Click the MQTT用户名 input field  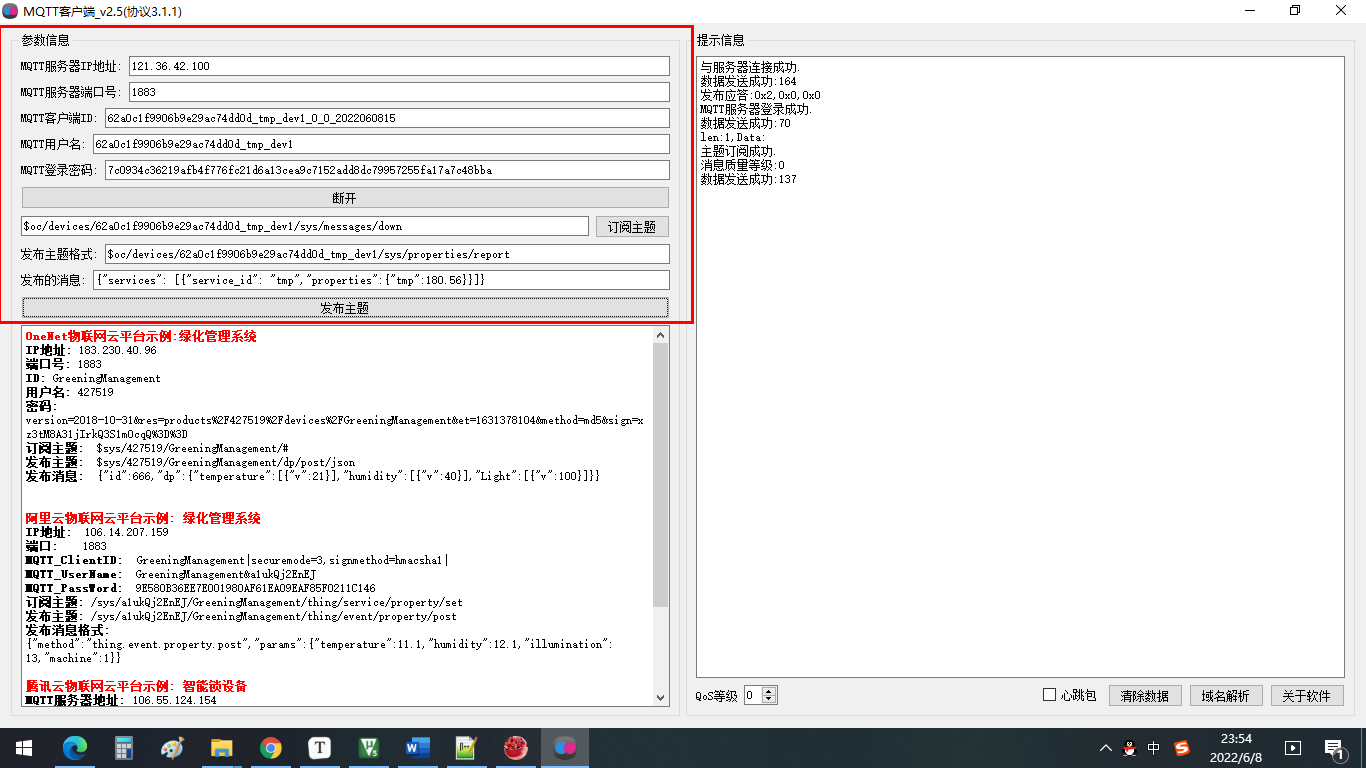[381, 144]
